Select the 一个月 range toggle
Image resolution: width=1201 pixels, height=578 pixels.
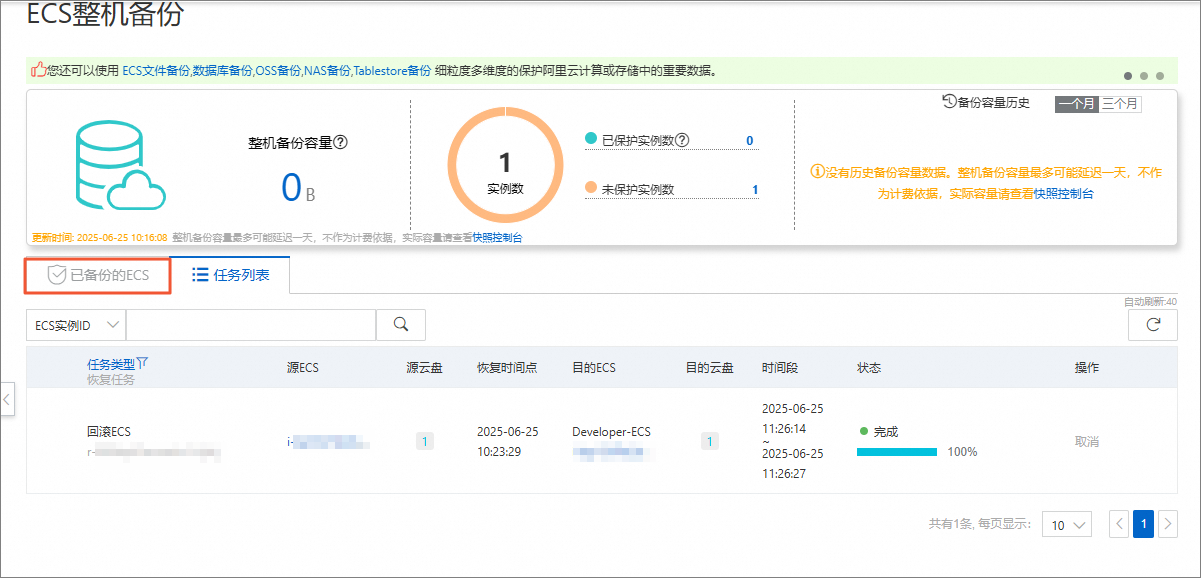1076,103
